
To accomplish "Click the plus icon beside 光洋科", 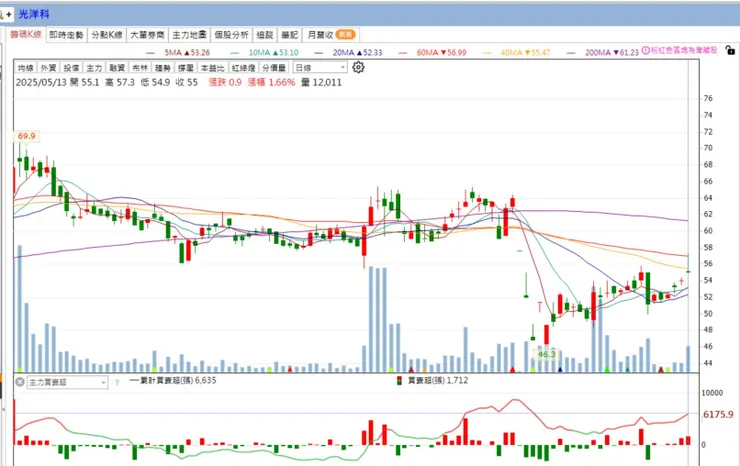I will coord(9,14).
